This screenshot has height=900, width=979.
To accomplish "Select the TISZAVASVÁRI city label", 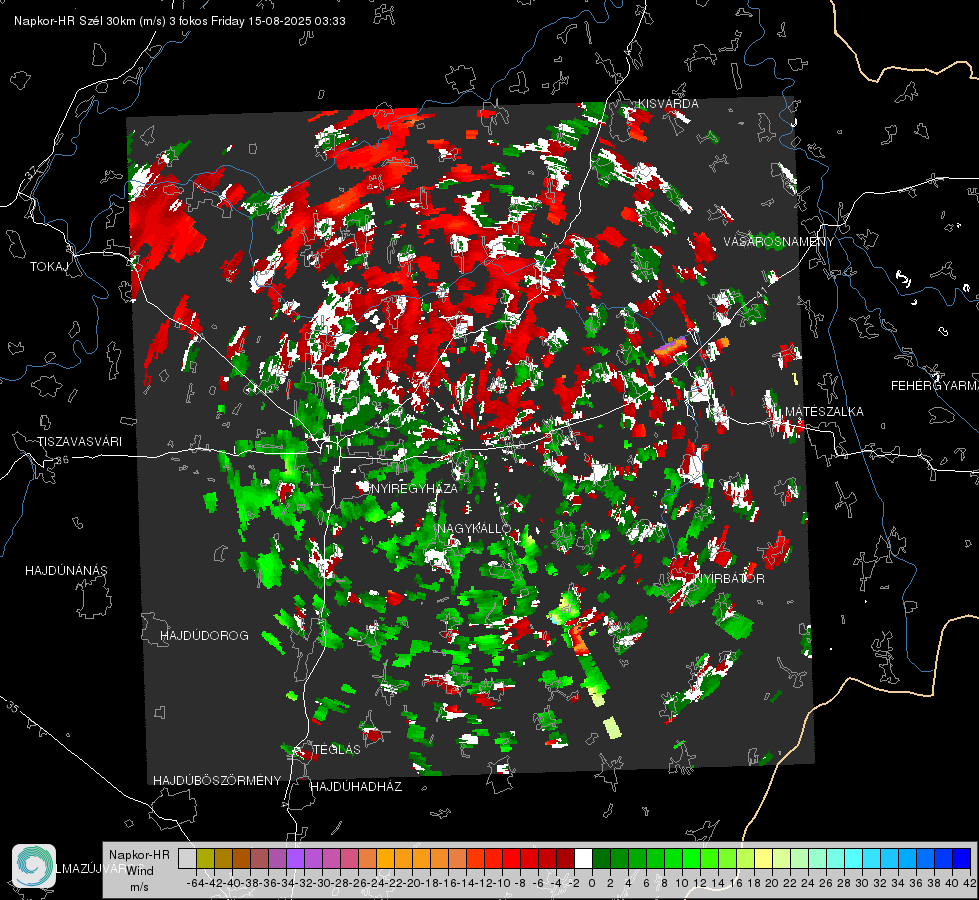I will (x=79, y=442).
